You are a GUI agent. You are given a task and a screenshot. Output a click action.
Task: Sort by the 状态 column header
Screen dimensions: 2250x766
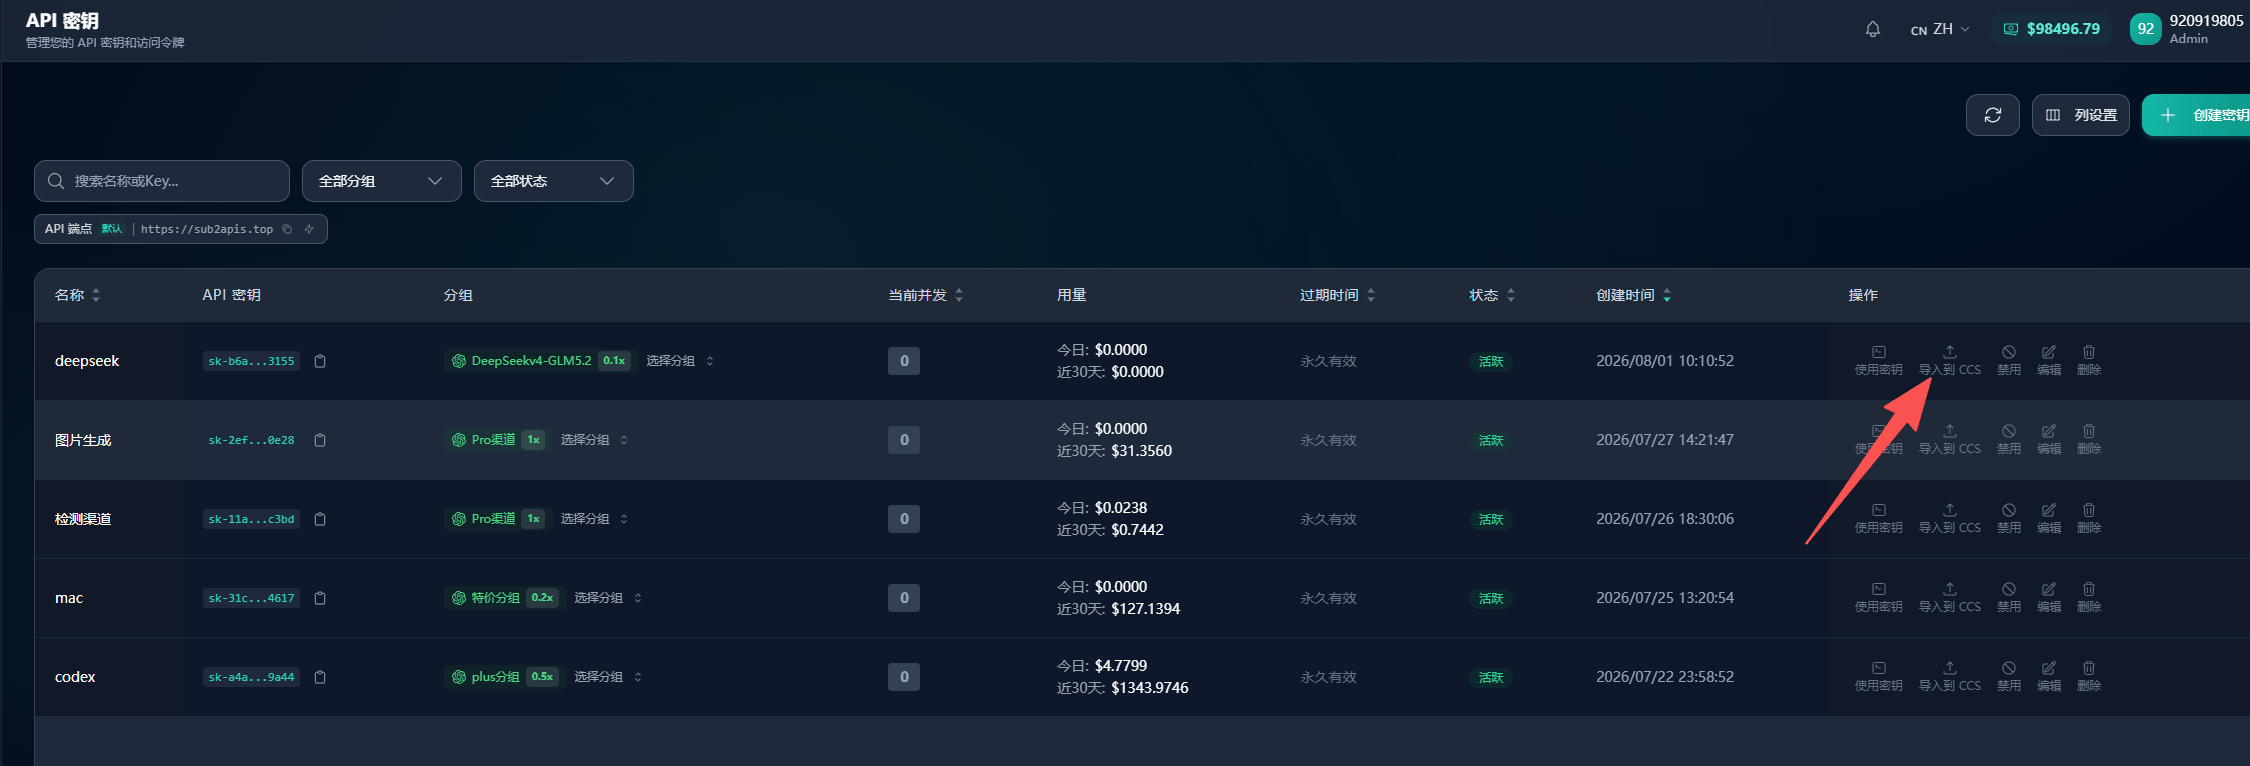(x=1492, y=295)
